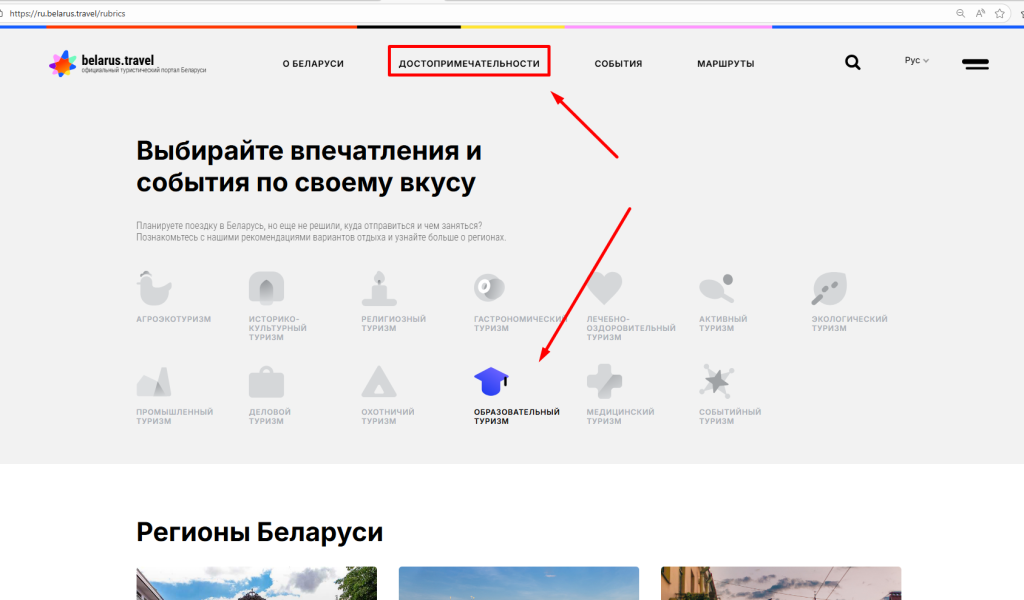Viewport: 1024px width, 600px height.
Task: Open the event tourism star icon
Action: 716,381
